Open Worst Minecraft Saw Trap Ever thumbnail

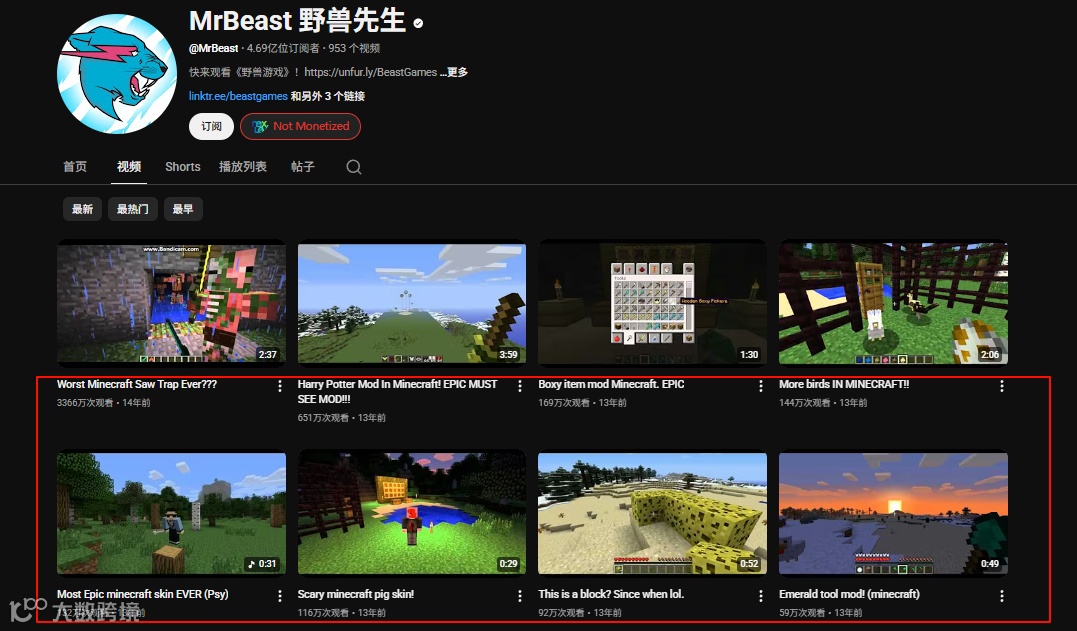point(171,303)
